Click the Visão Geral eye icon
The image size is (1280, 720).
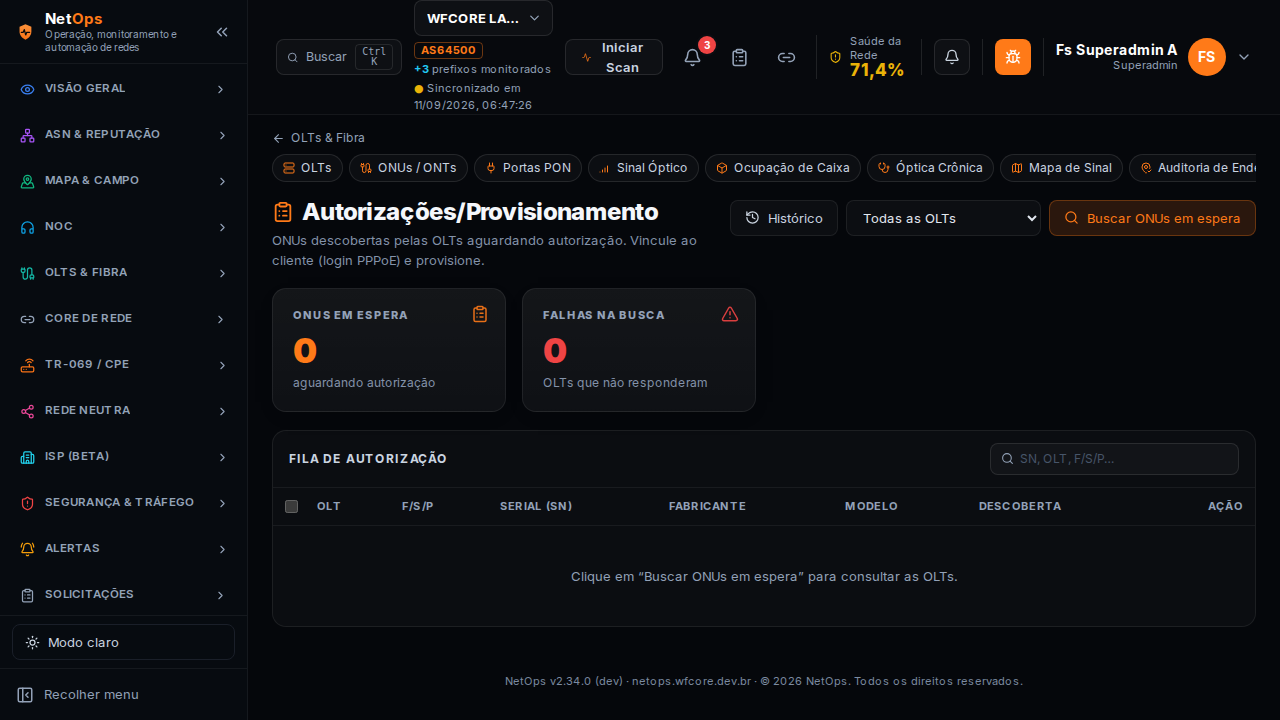click(x=28, y=89)
